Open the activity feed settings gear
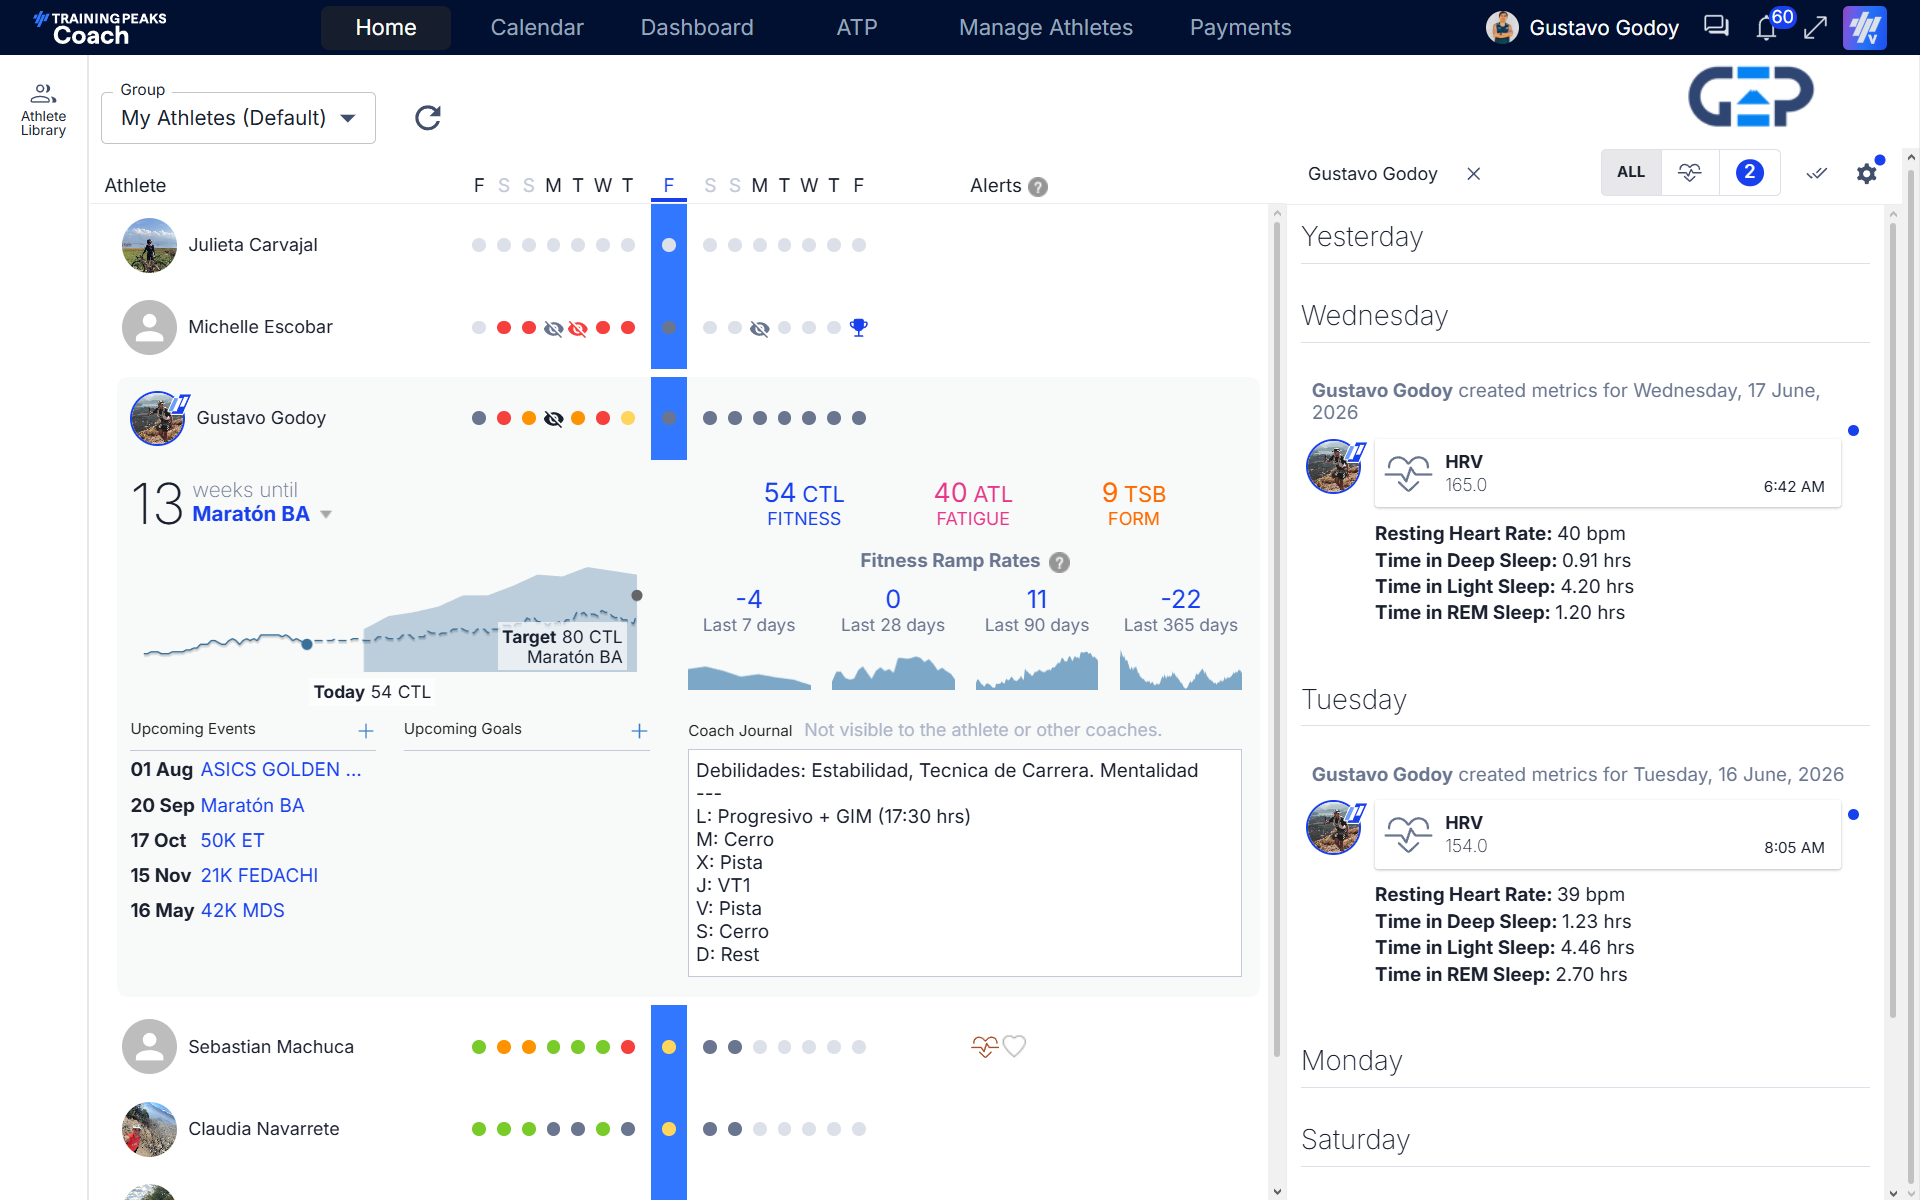 (1866, 173)
